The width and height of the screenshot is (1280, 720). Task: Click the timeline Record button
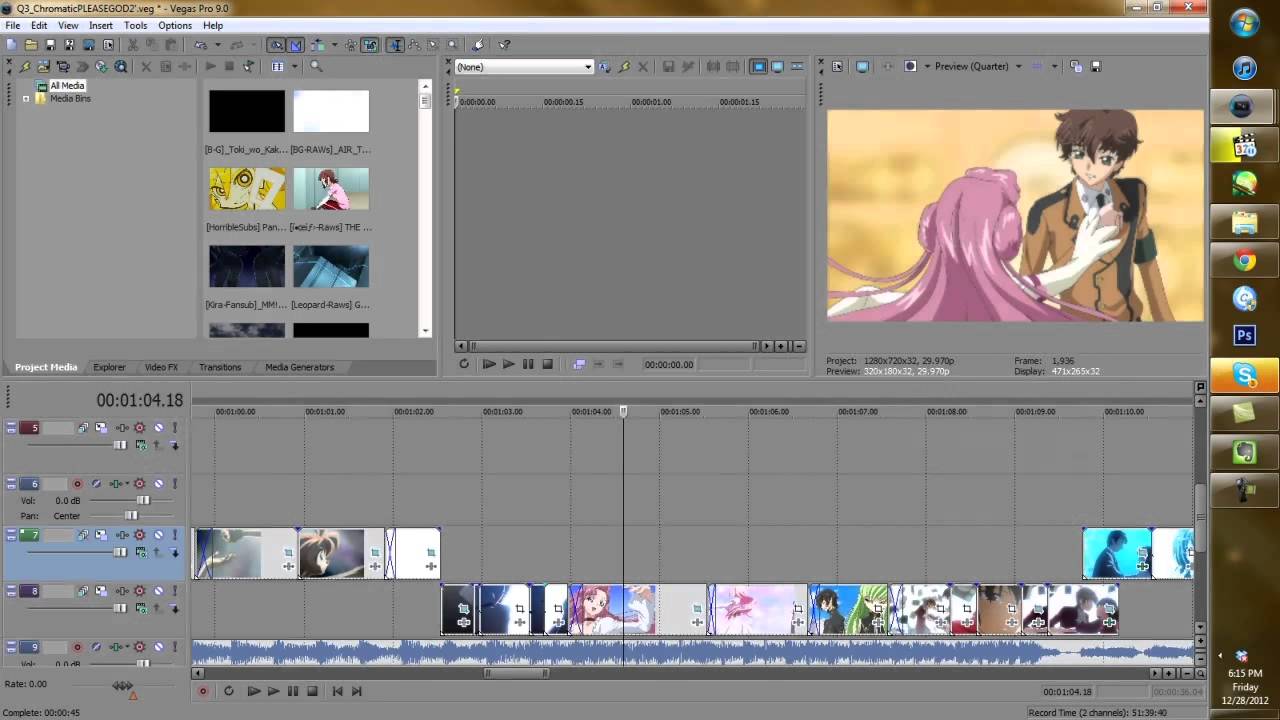click(x=203, y=691)
